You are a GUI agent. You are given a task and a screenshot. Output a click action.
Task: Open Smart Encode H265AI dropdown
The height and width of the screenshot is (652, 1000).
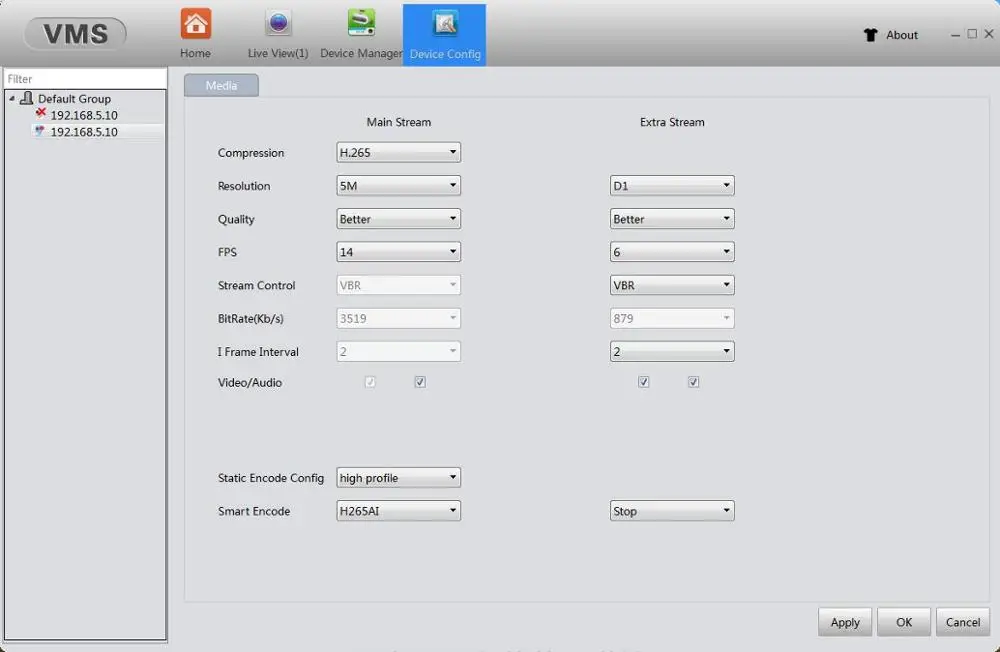tap(399, 511)
